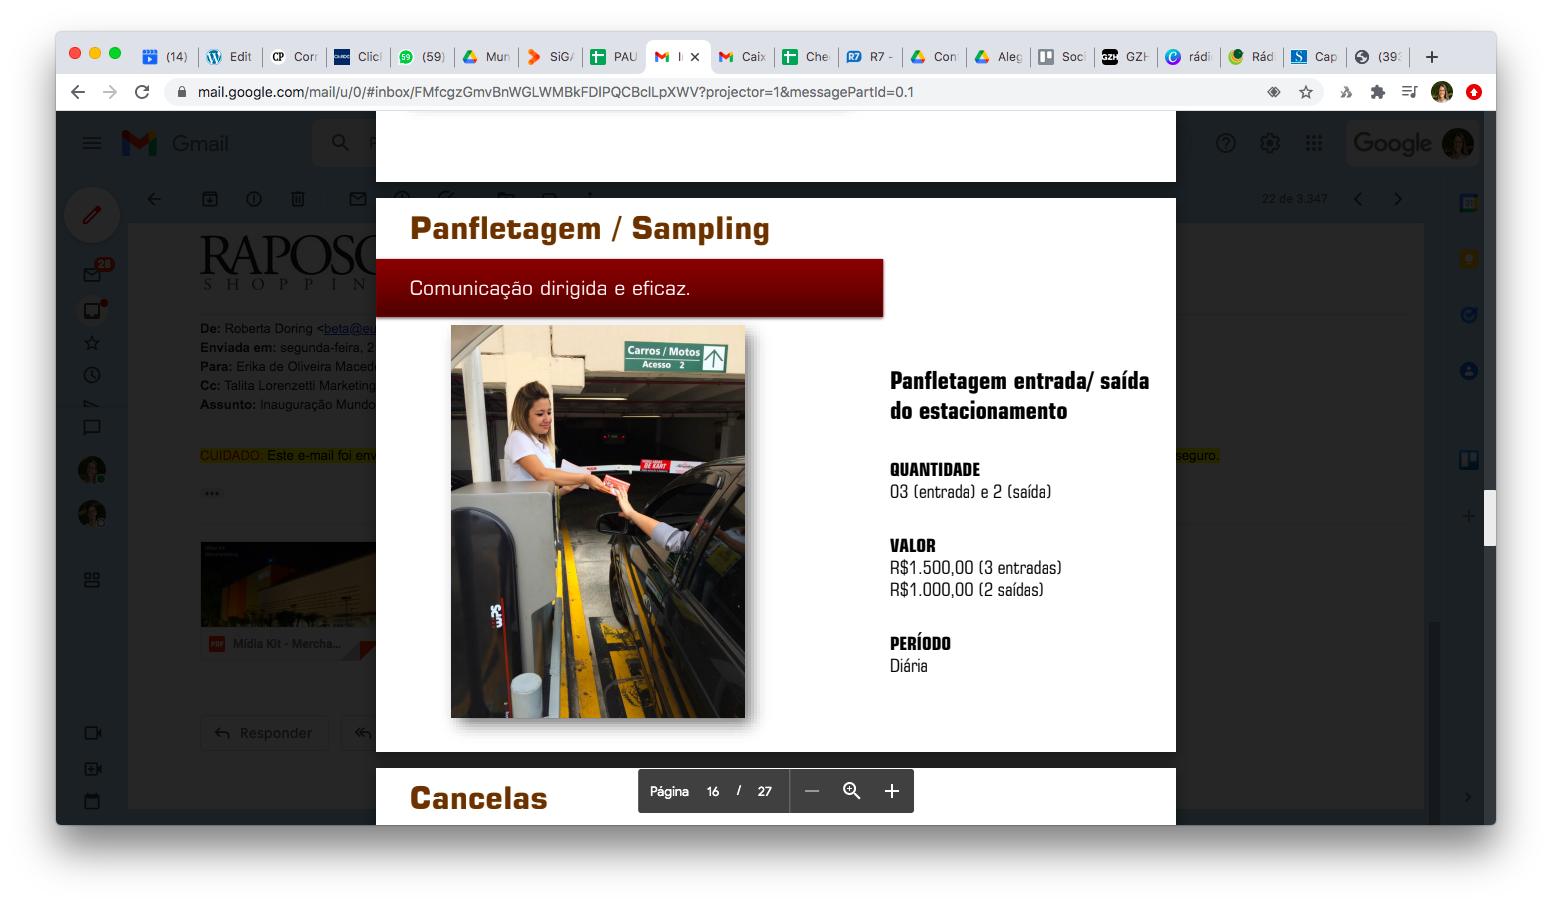Zoom out with the PDF viewer minus button
1552x905 pixels.
[x=812, y=791]
